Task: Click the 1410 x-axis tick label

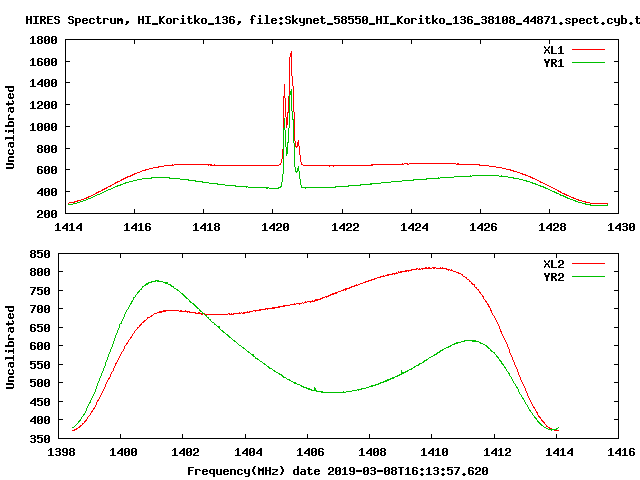Action: 434,452
